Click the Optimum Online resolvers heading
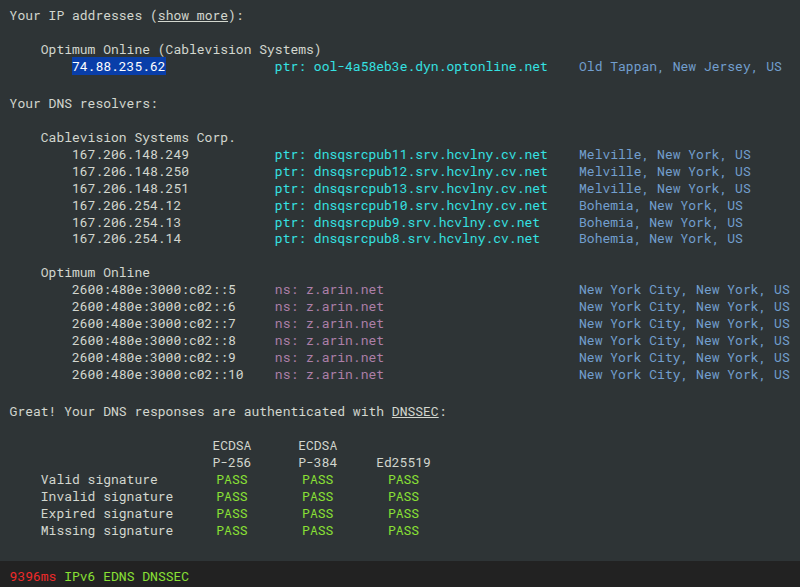The image size is (800, 587). pyautogui.click(x=95, y=272)
